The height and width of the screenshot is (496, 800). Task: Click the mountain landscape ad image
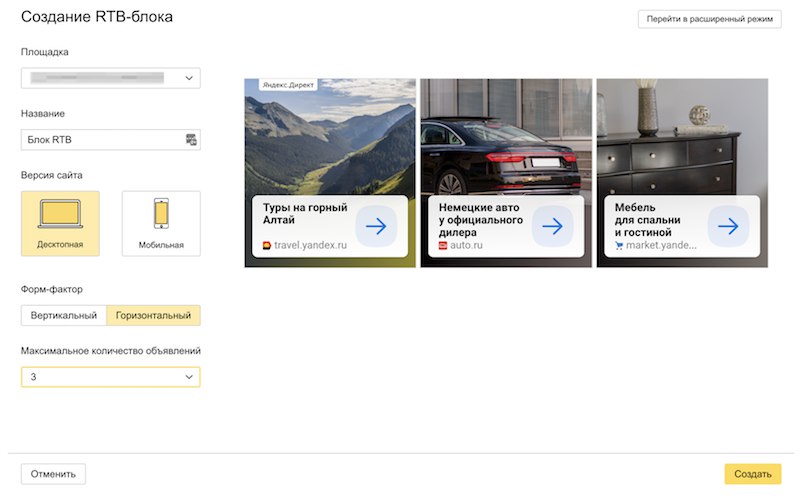pos(330,138)
